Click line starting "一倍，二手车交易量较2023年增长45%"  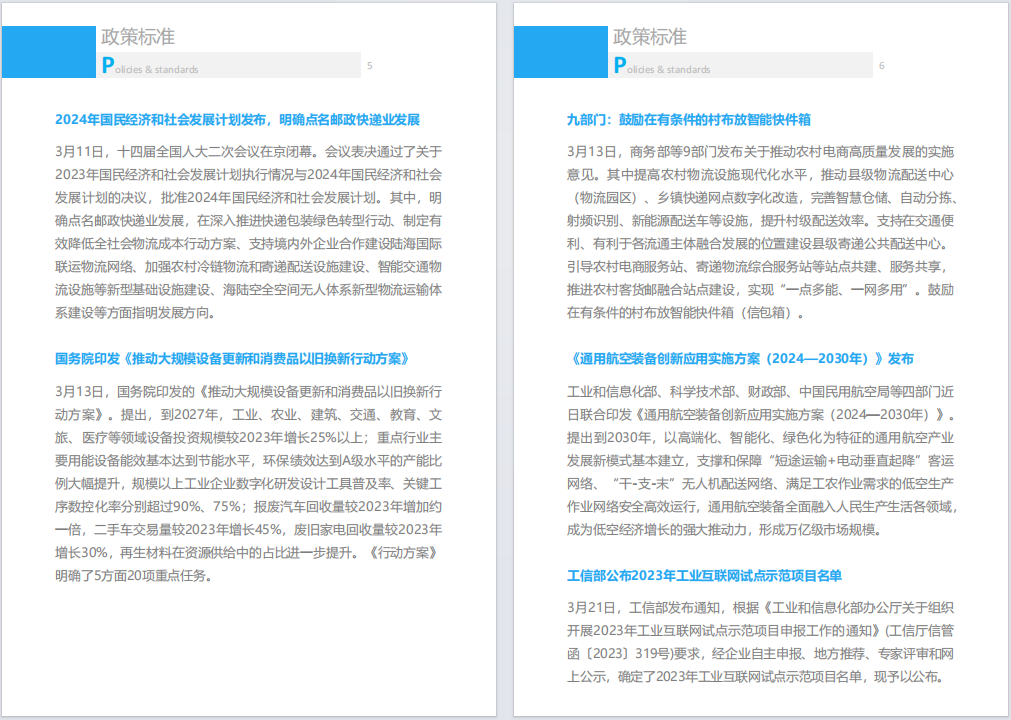coord(248,530)
